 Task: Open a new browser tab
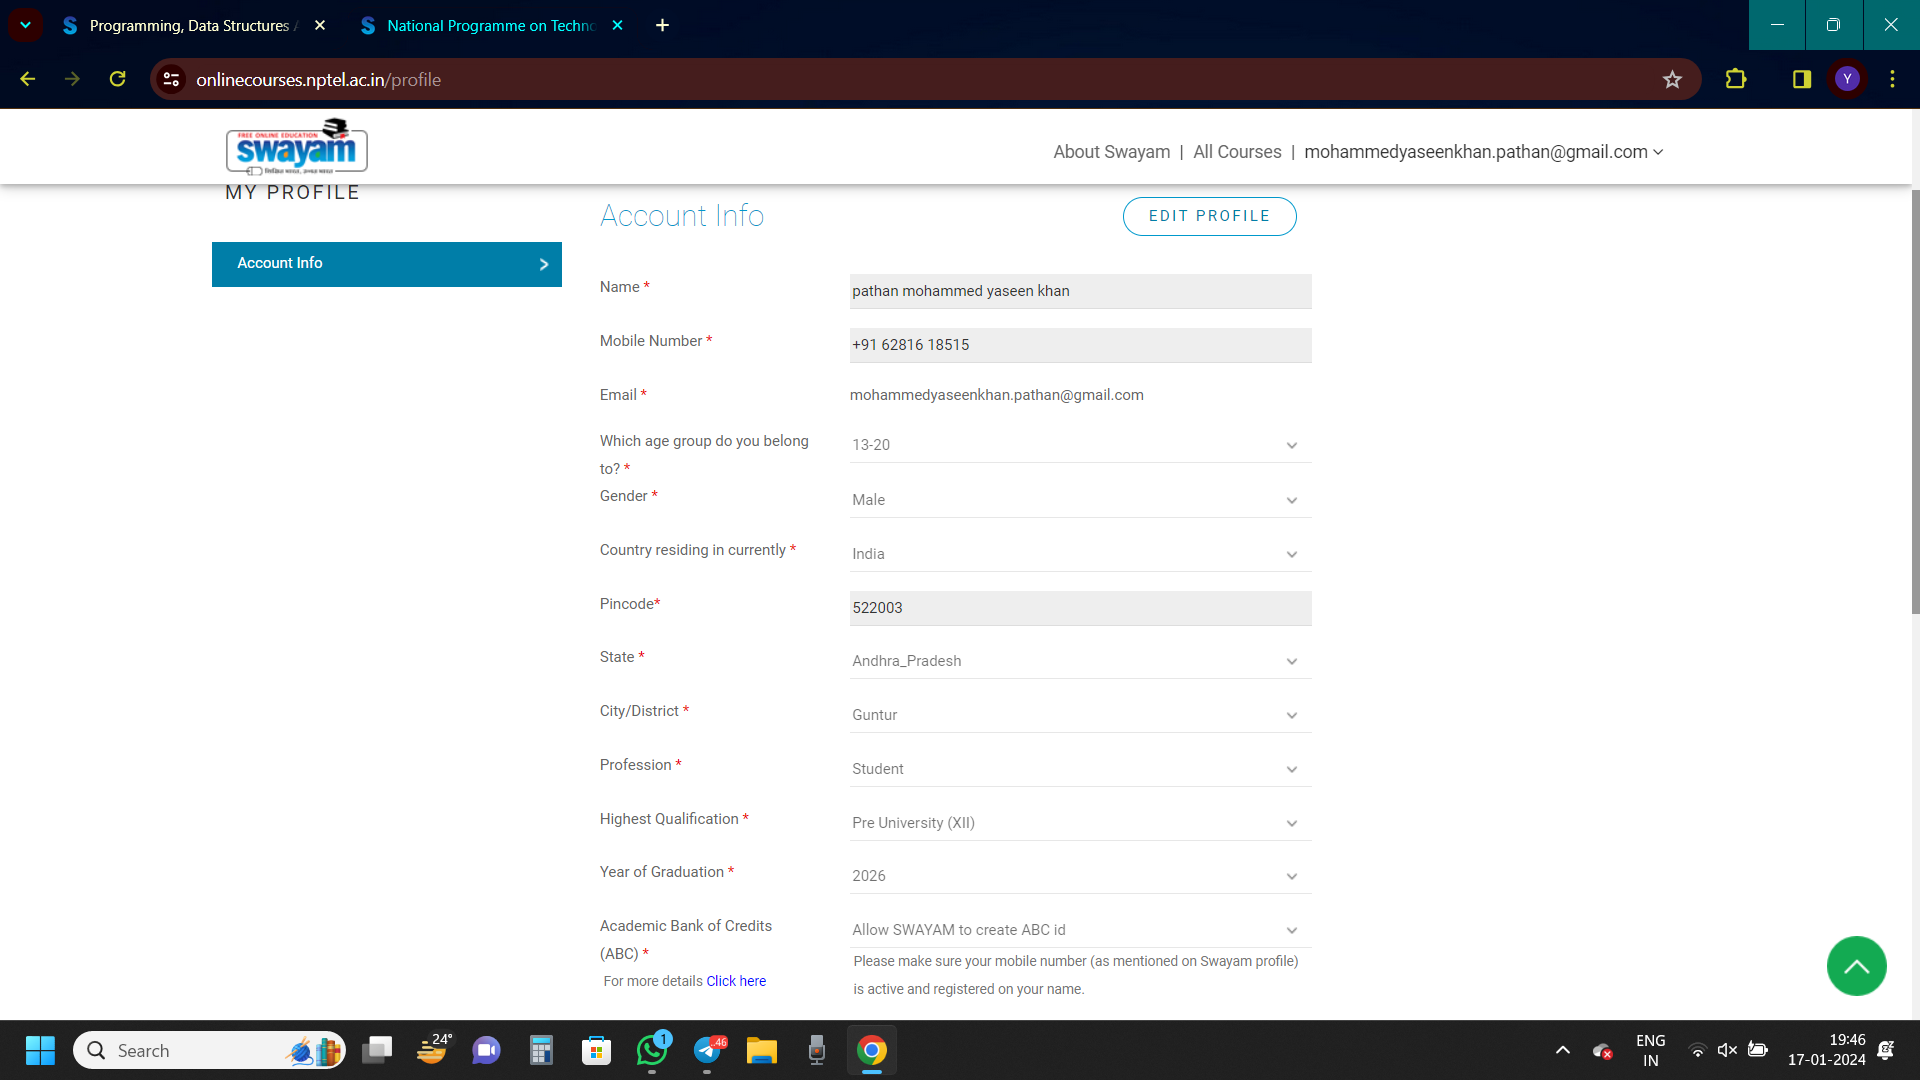click(x=662, y=25)
